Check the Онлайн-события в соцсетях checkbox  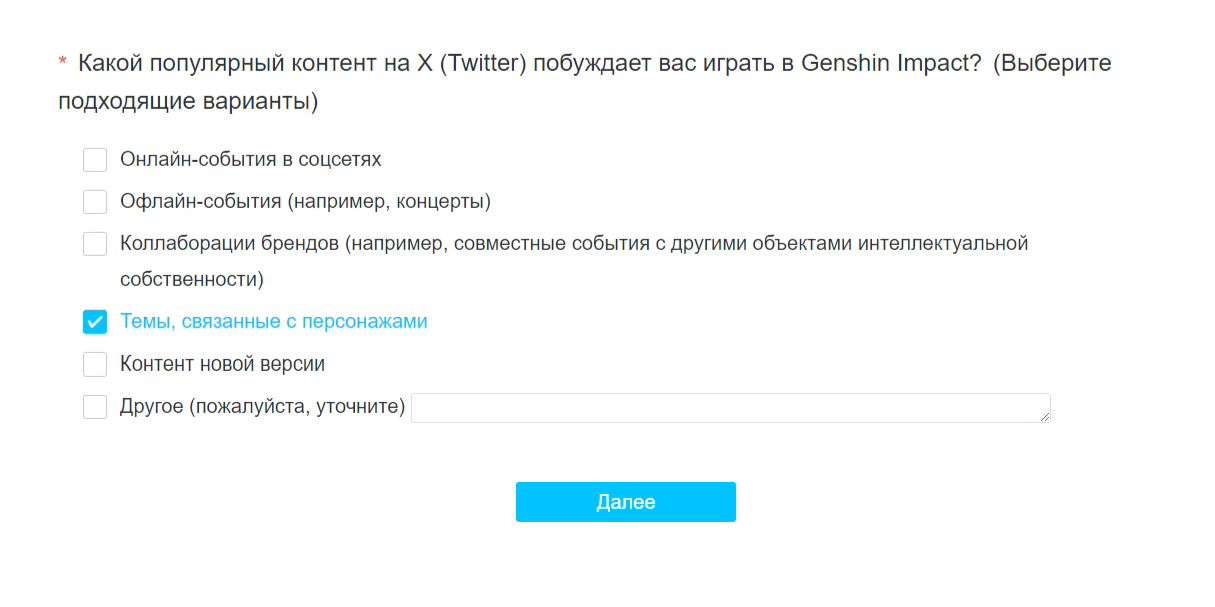point(95,160)
